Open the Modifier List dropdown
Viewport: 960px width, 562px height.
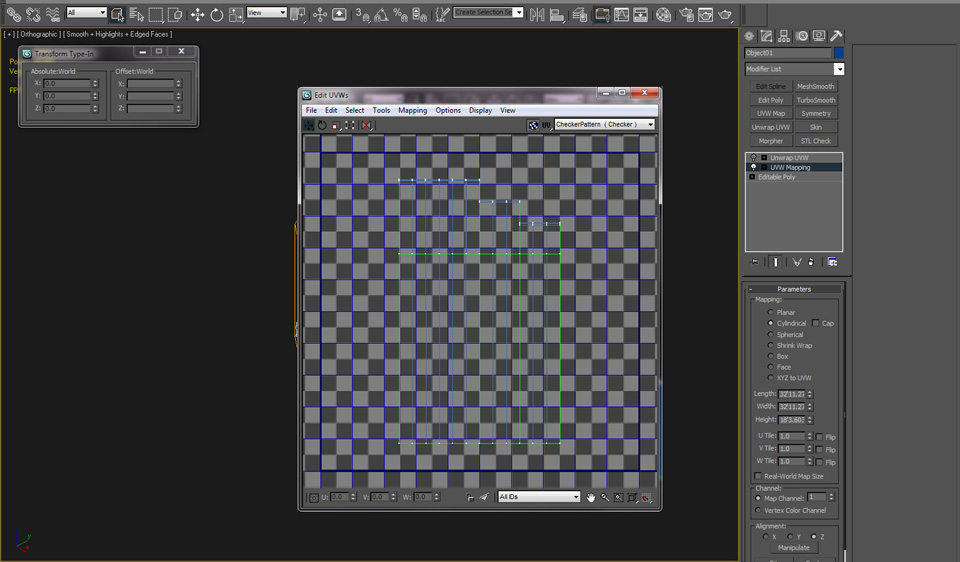tap(838, 69)
